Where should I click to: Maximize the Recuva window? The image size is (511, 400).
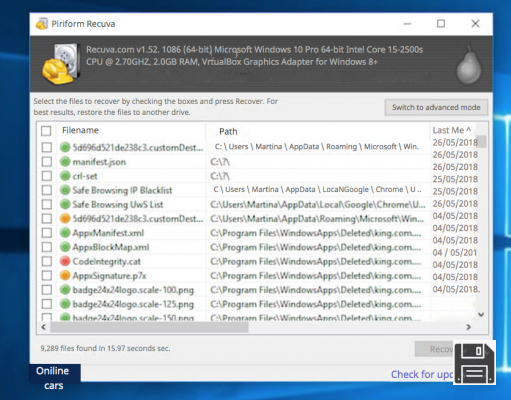[x=441, y=24]
